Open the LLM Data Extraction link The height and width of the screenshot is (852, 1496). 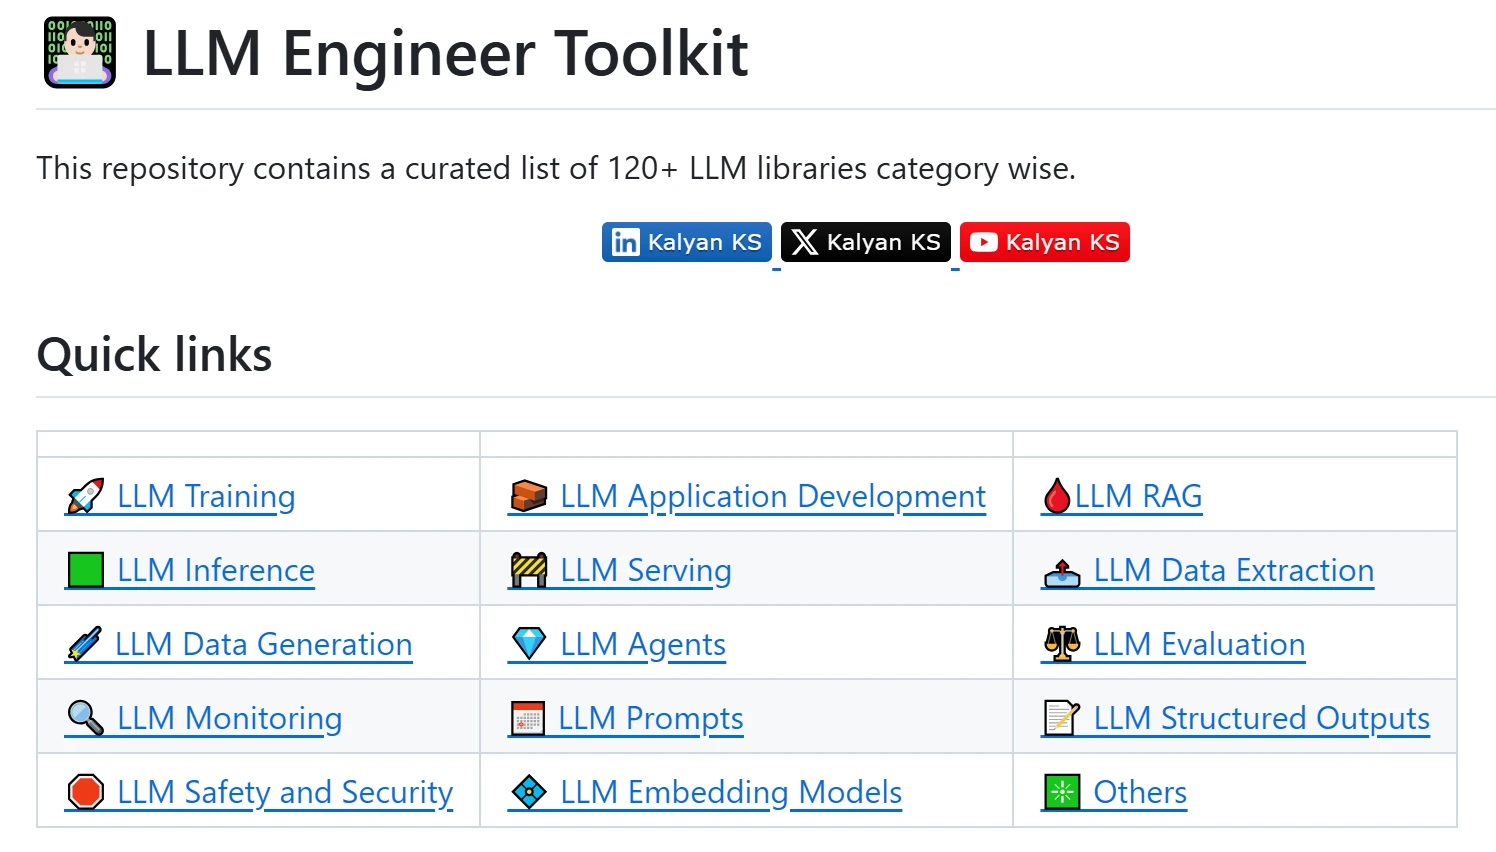[x=1234, y=570]
